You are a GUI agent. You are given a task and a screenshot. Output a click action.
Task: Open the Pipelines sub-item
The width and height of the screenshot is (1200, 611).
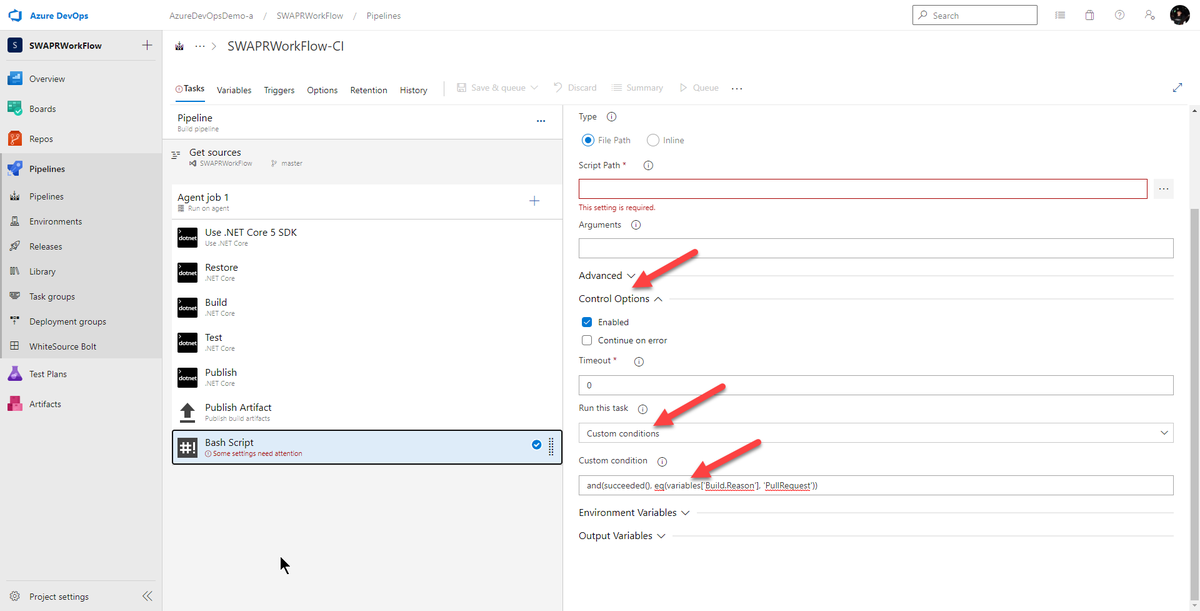[x=46, y=197]
